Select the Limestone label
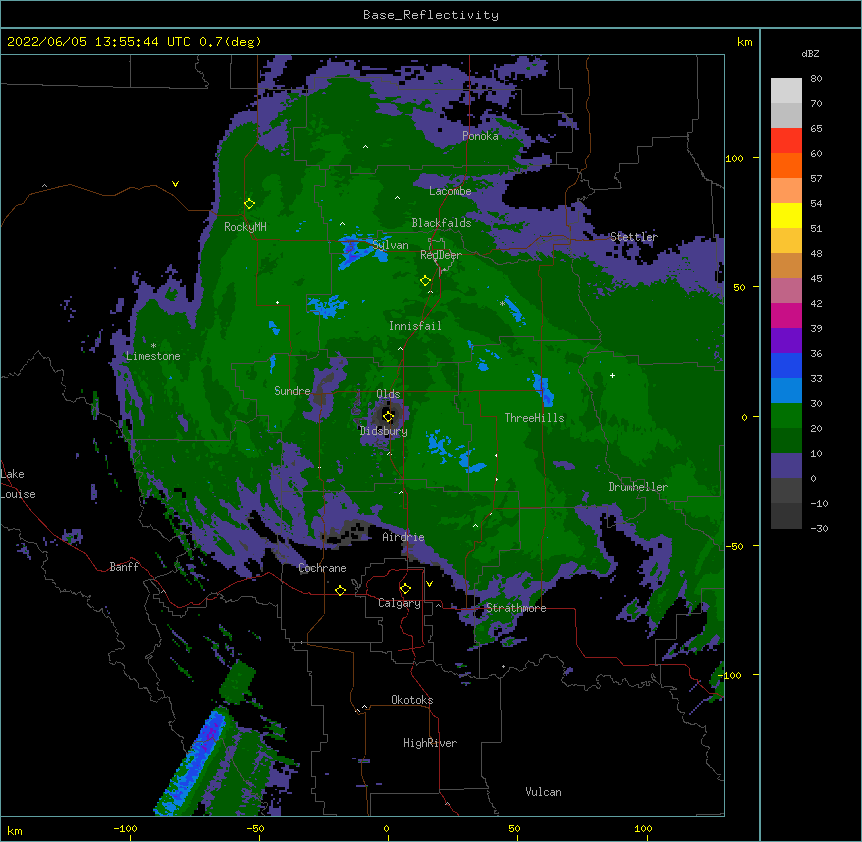 [153, 356]
